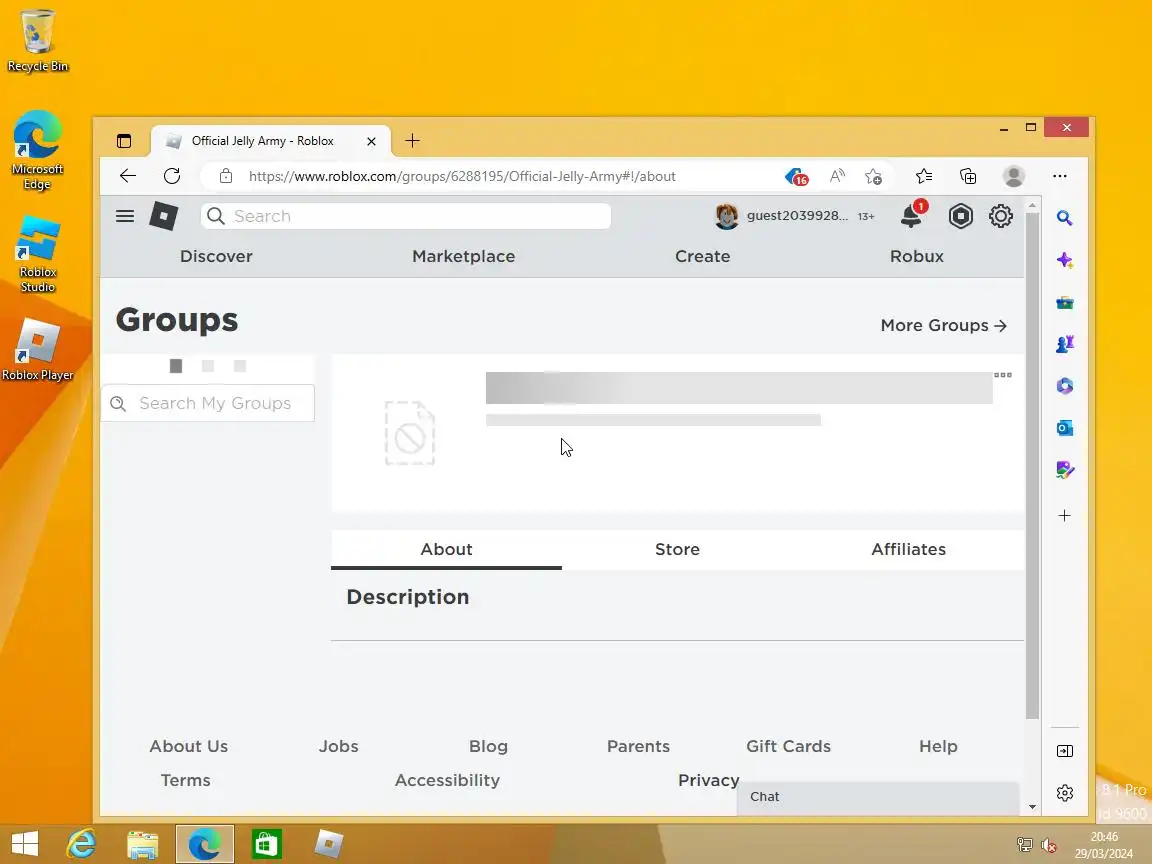This screenshot has height=864, width=1152.
Task: Switch to the About tab
Action: (x=446, y=550)
